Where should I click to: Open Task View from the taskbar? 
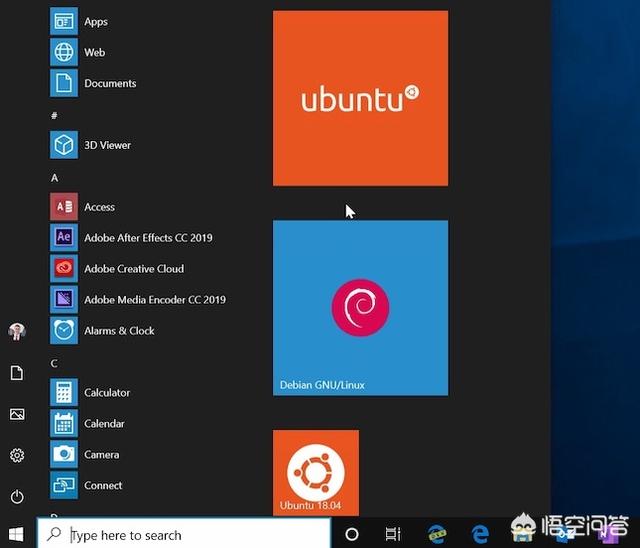pos(393,534)
